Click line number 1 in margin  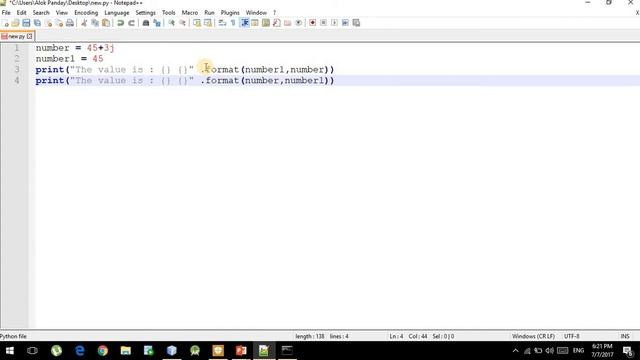click(x=17, y=48)
